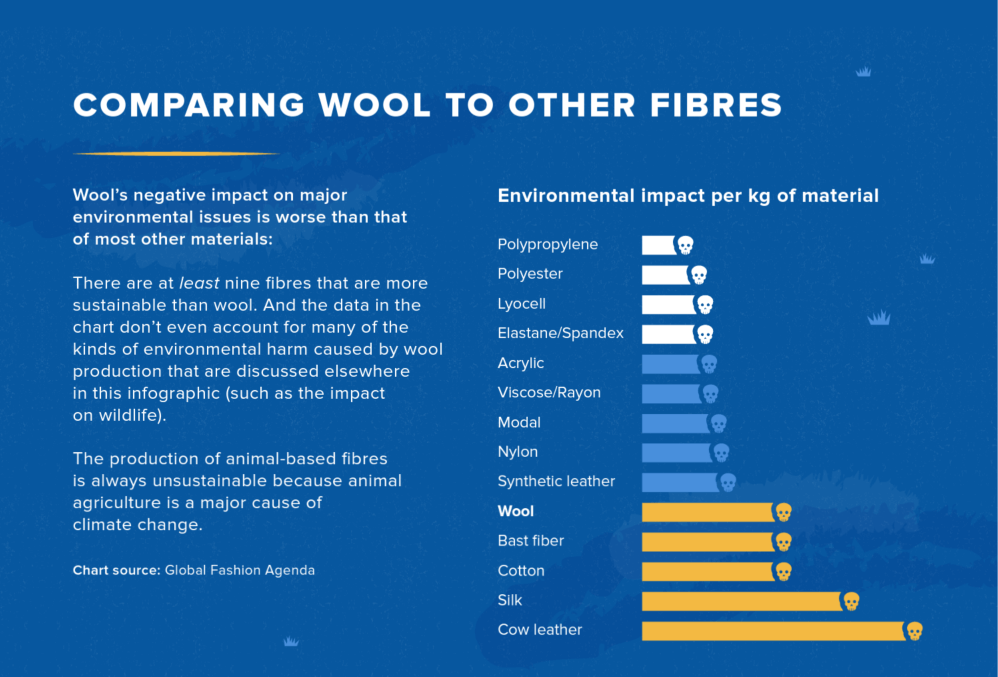Screen dimensions: 998x677
Task: Click the grass tuft icon near Elastane row
Action: point(879,317)
